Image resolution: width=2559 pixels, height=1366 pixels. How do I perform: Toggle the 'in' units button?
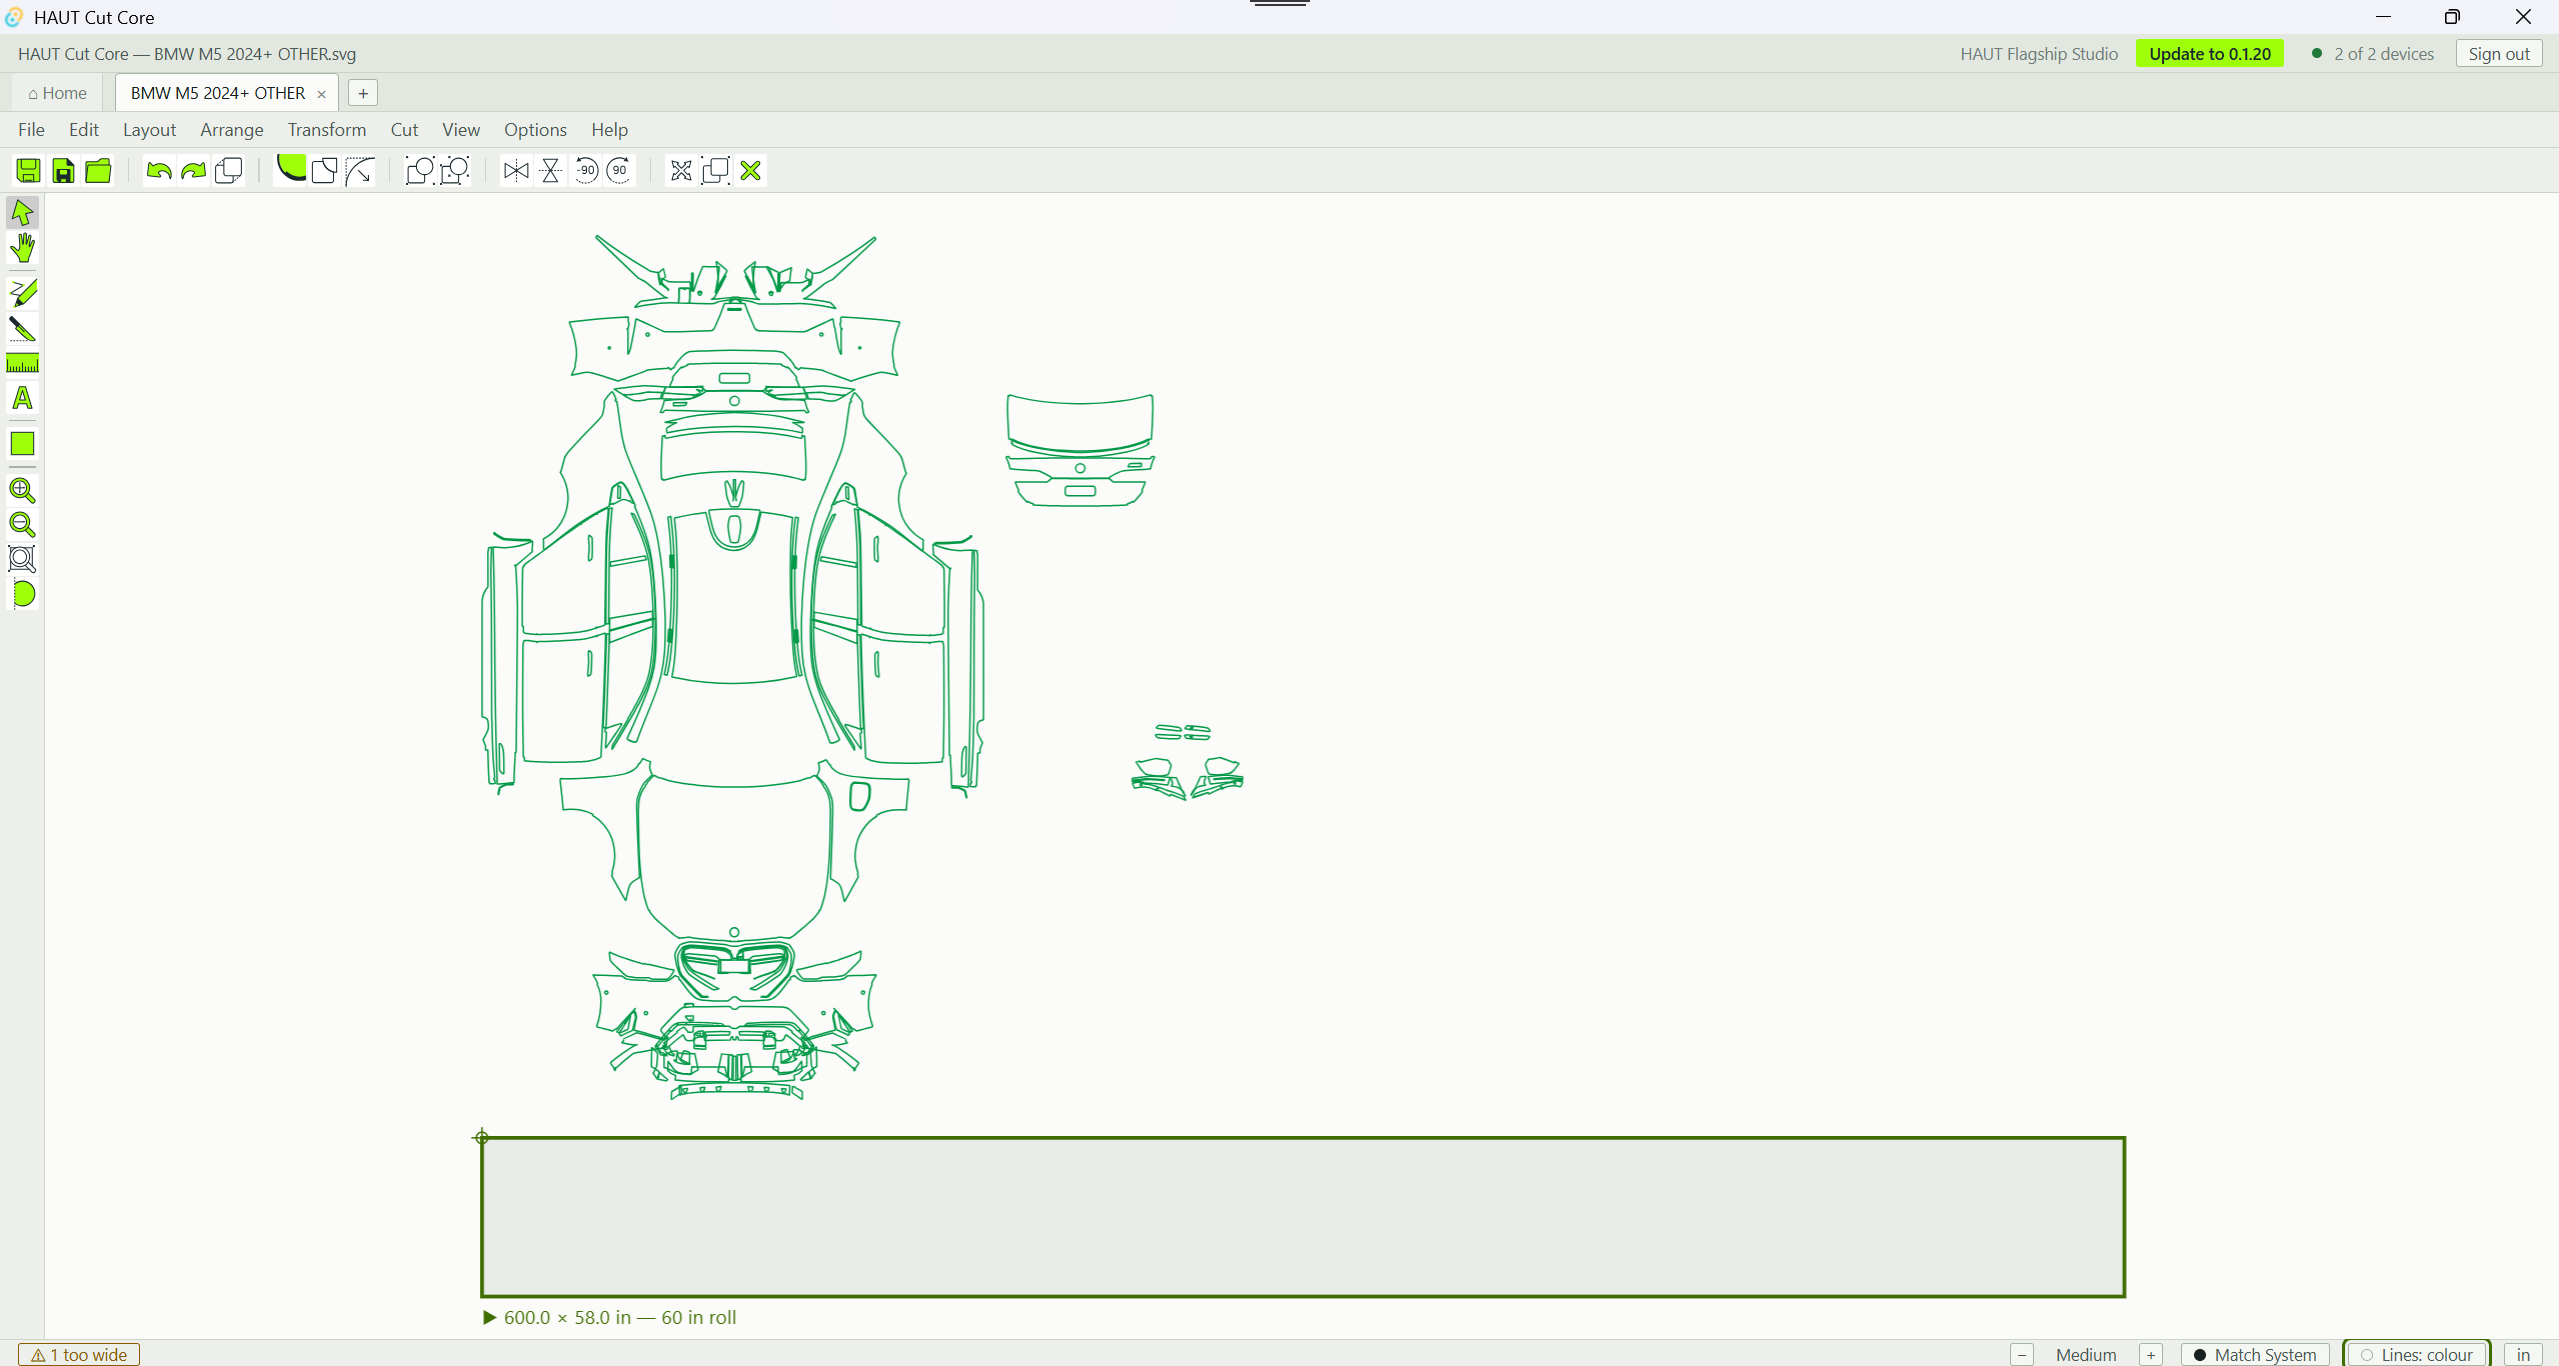2523,1355
